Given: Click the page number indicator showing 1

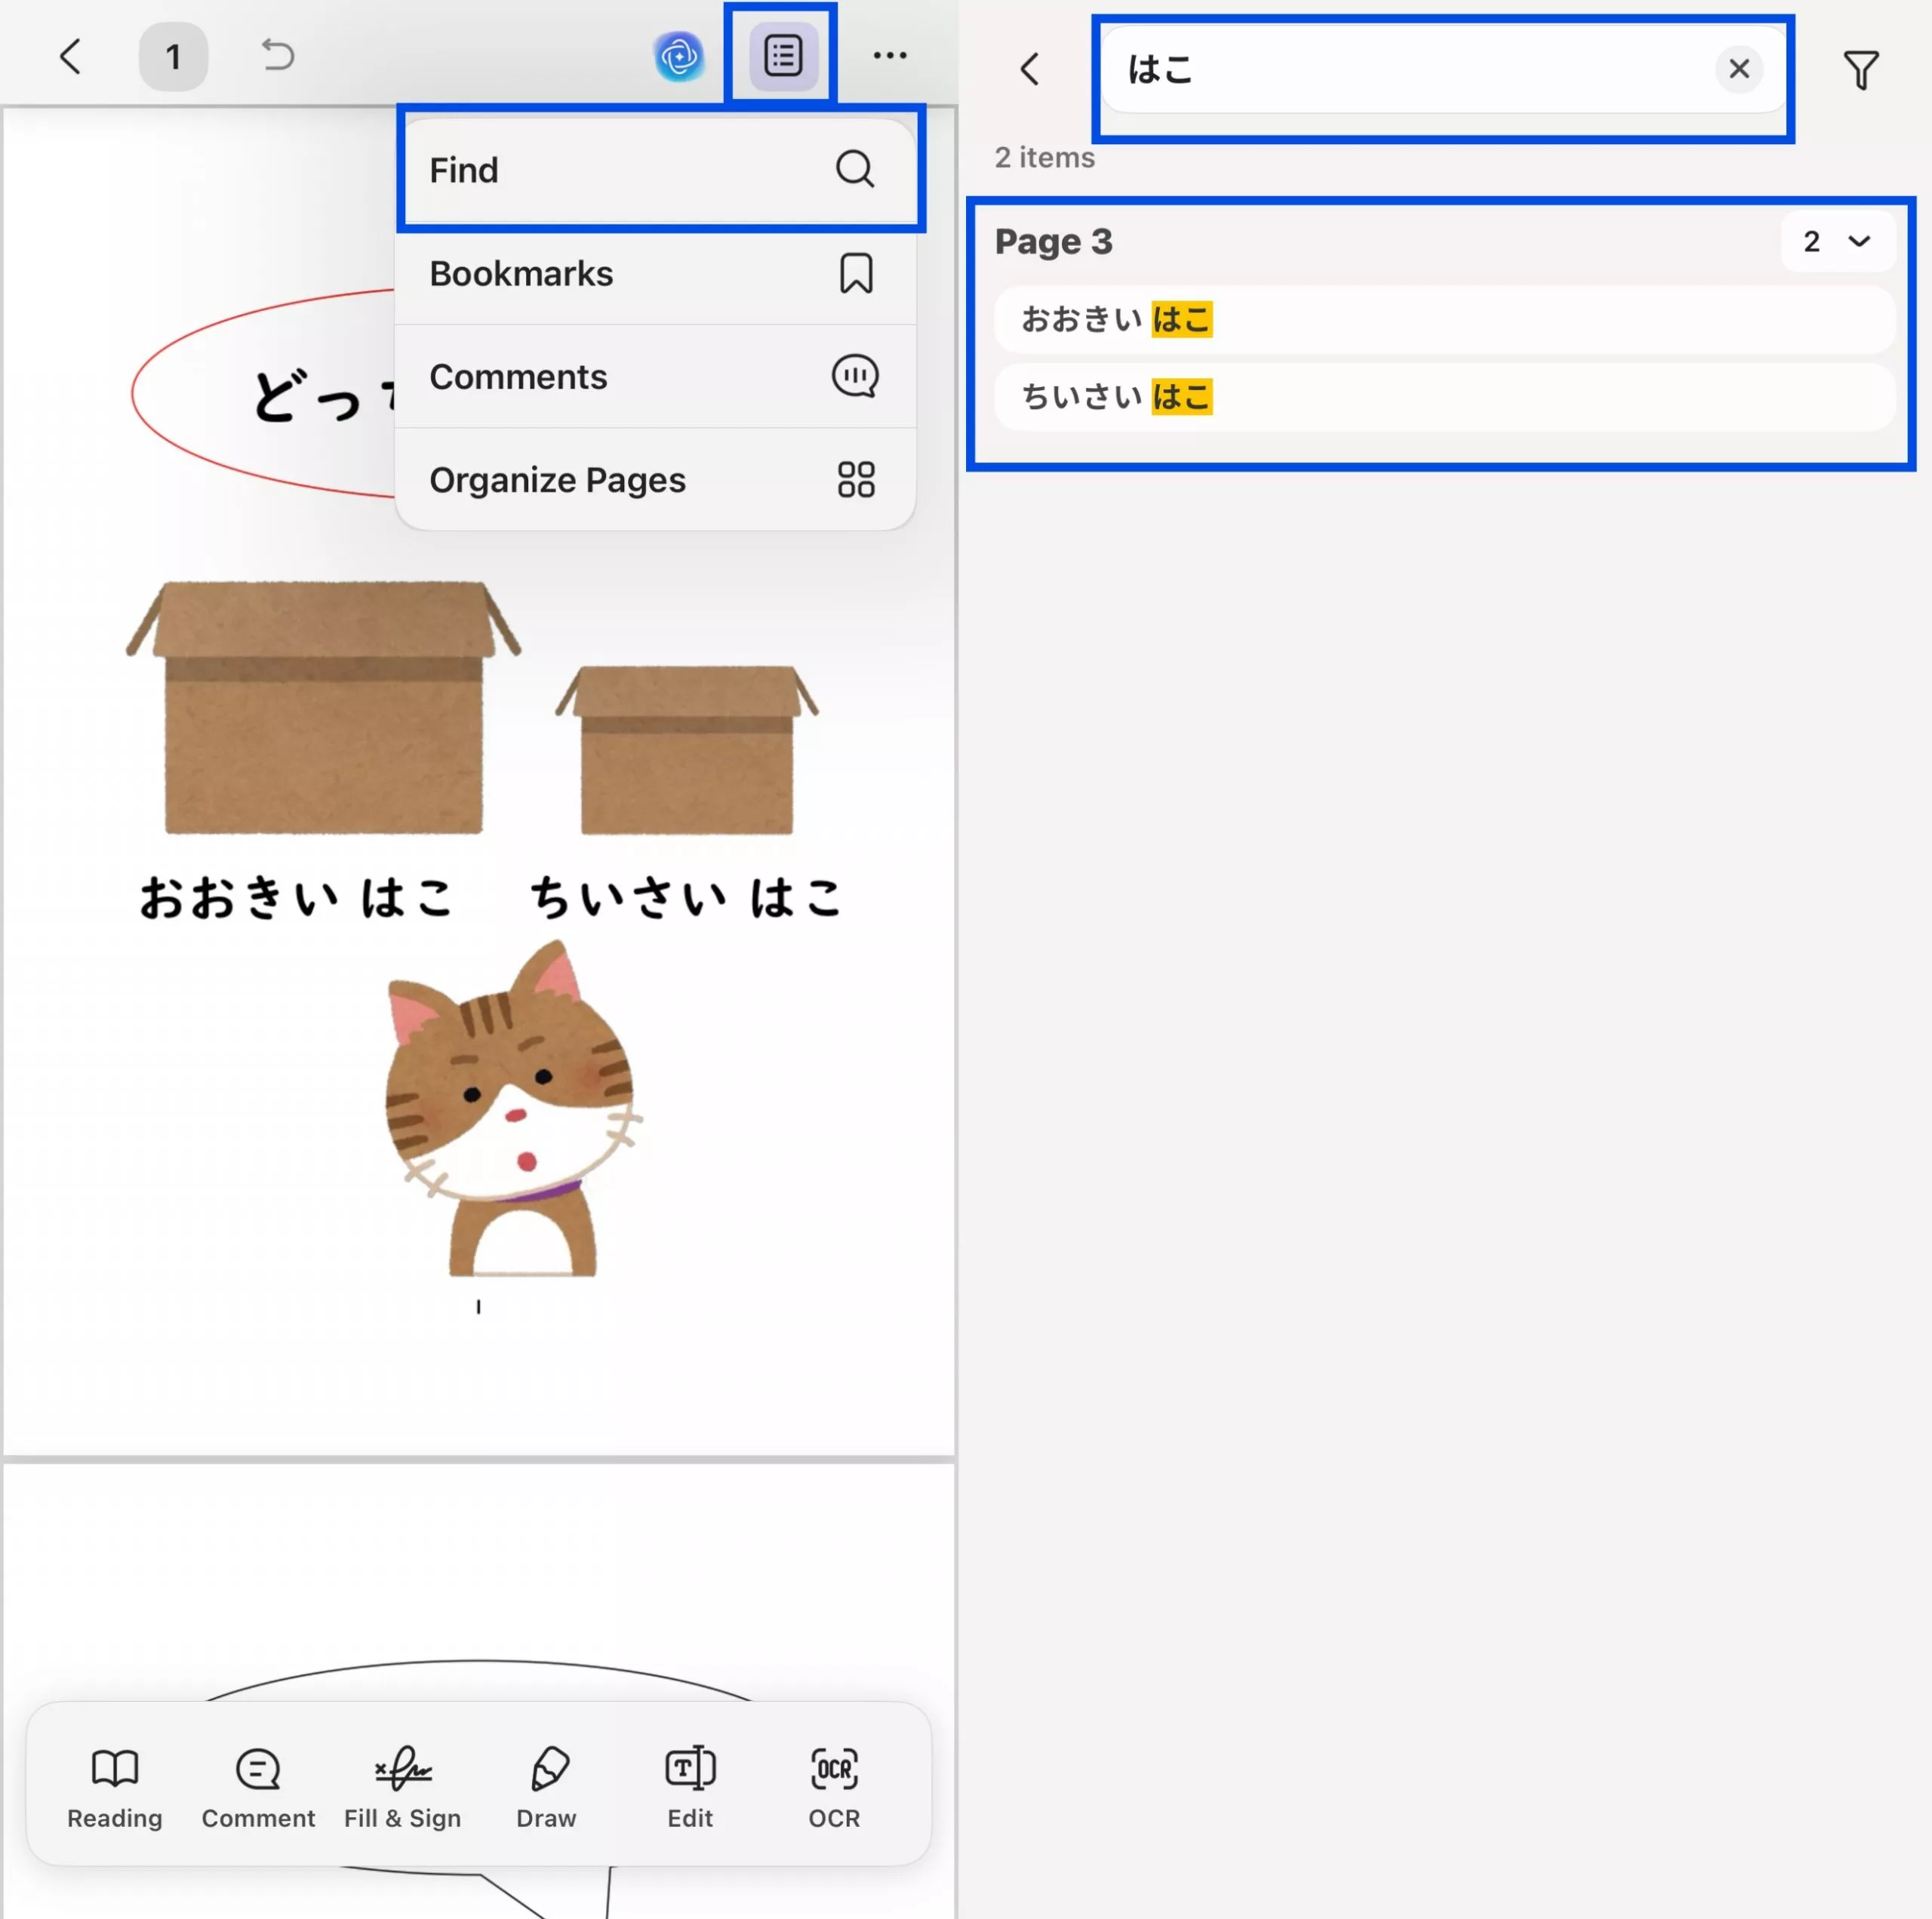Looking at the screenshot, I should point(173,57).
